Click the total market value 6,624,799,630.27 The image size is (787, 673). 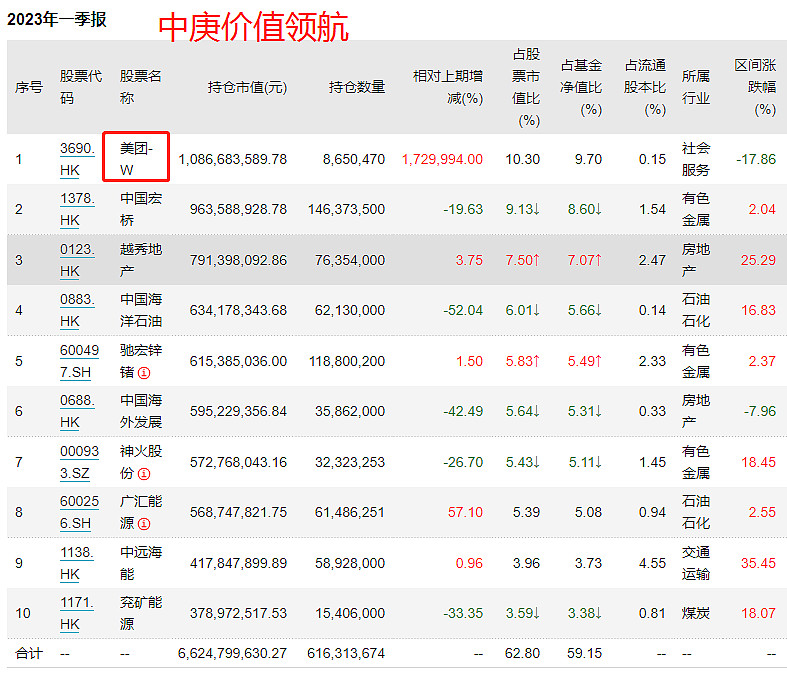tap(232, 653)
